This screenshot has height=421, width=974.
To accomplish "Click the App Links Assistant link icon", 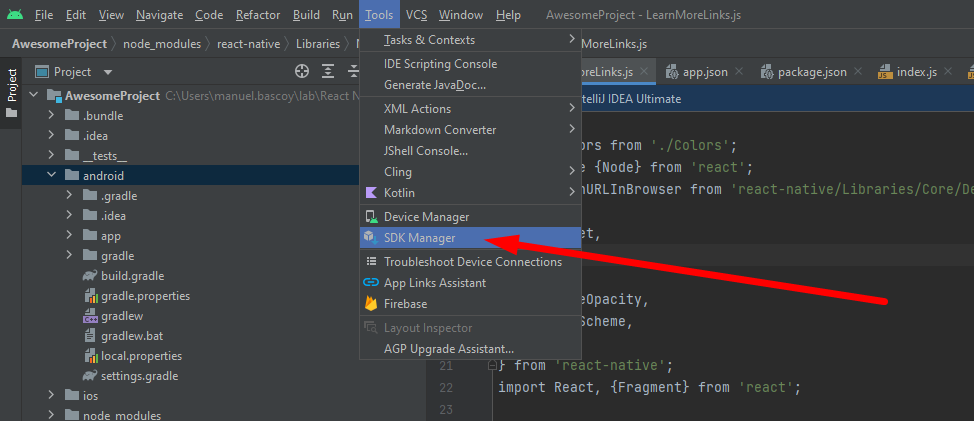I will click(370, 283).
